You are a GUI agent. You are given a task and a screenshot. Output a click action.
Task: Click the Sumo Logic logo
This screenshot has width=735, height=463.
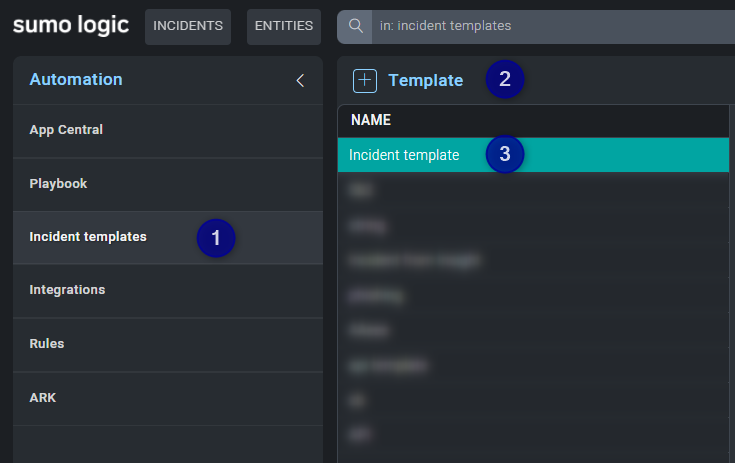[71, 25]
